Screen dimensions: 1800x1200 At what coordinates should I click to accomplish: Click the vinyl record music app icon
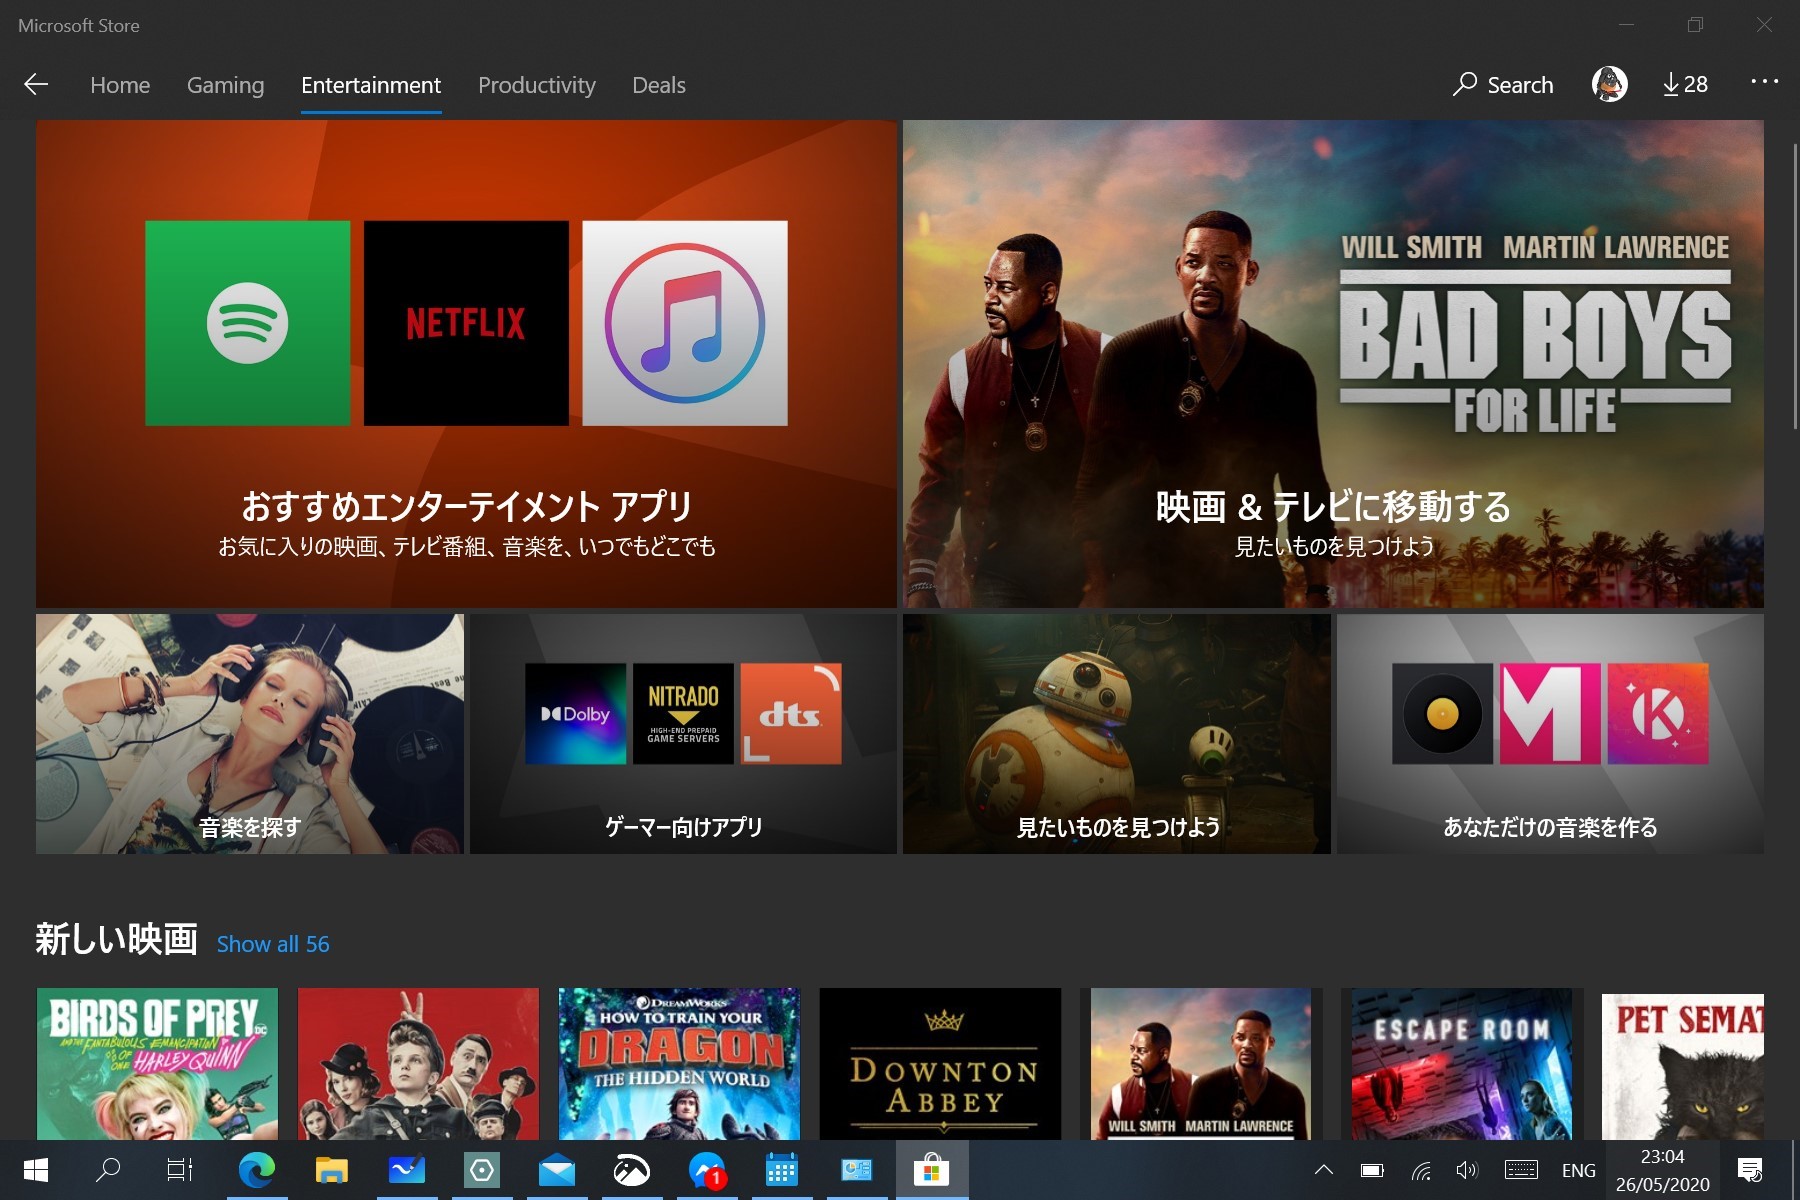point(1443,714)
